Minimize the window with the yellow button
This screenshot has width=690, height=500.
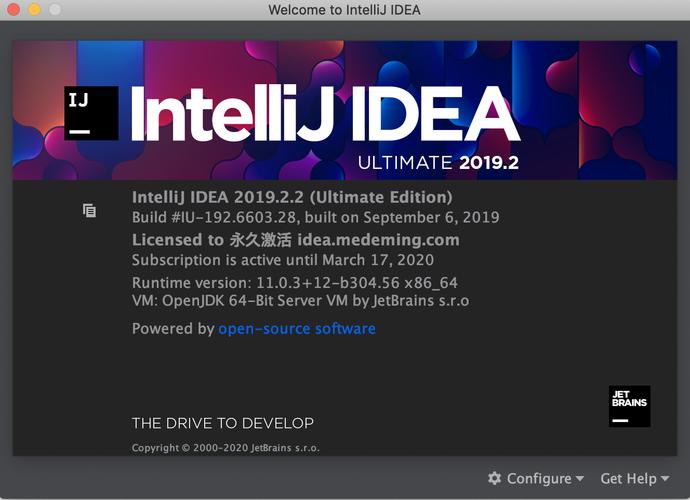point(34,9)
